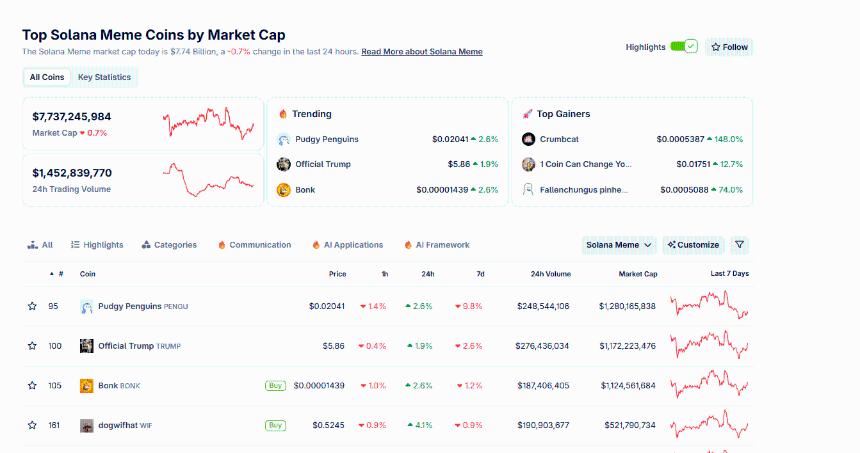Open the table filter funnel icon
Image resolution: width=860 pixels, height=453 pixels.
click(739, 244)
